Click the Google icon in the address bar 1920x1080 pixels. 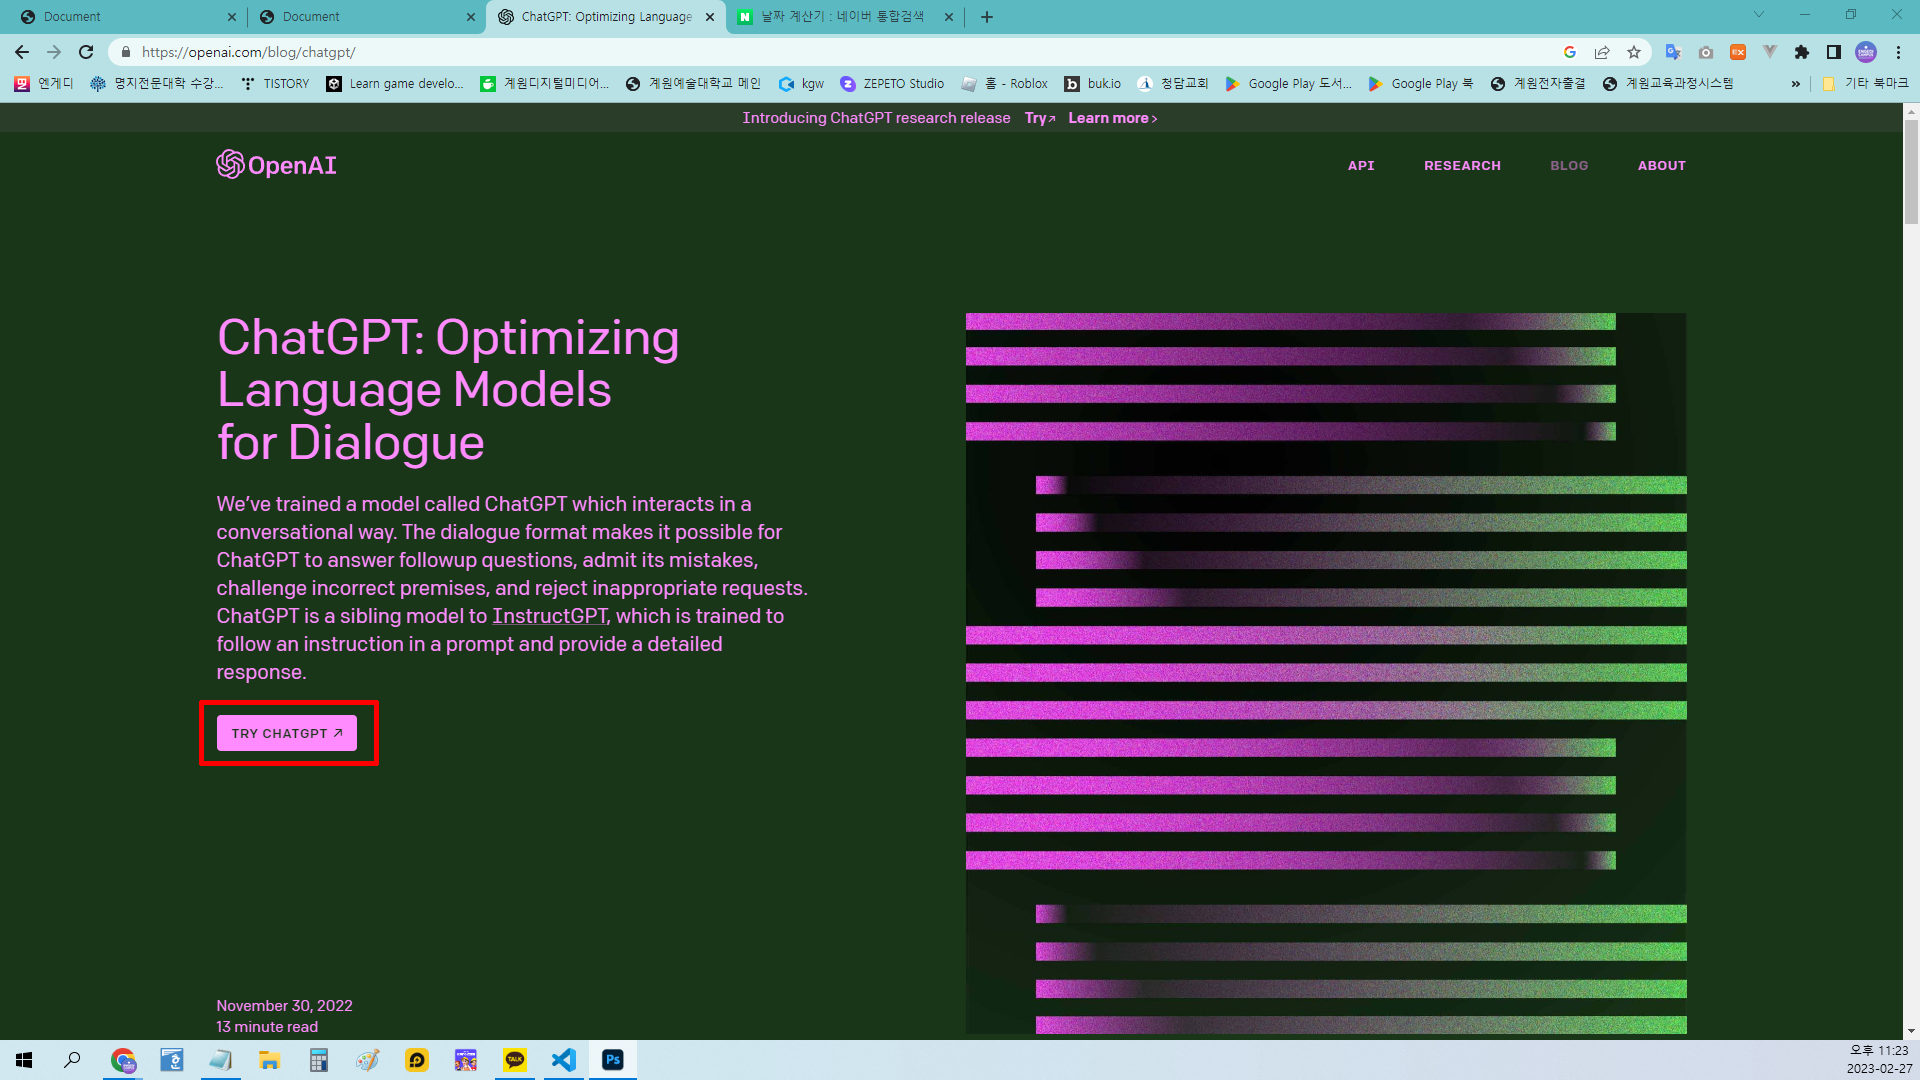1570,52
